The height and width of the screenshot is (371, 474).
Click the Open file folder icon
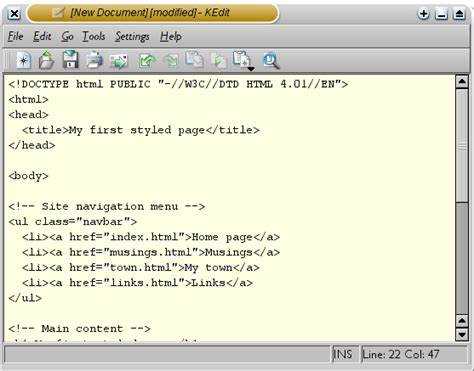pyautogui.click(x=47, y=60)
